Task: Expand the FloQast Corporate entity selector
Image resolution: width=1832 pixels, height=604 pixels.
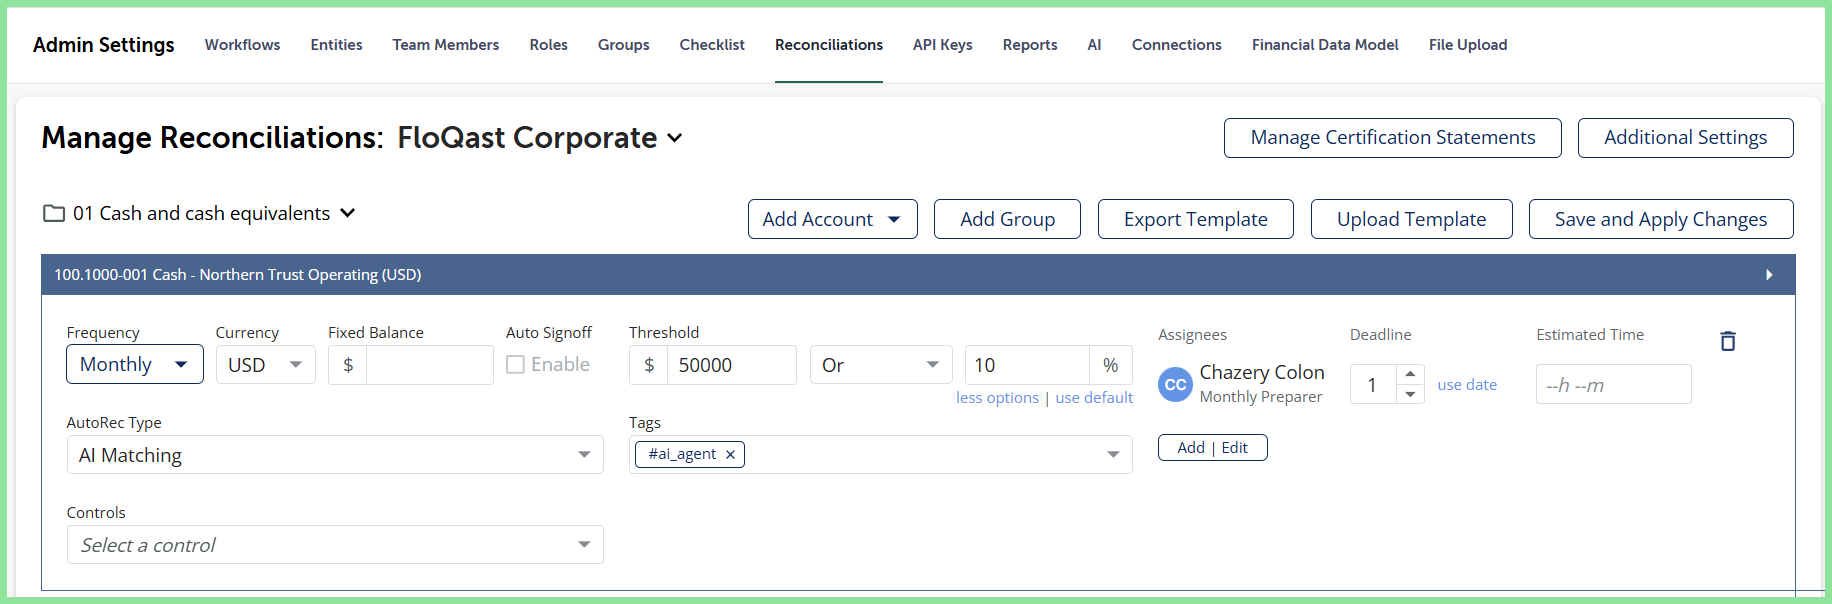Action: pos(675,138)
